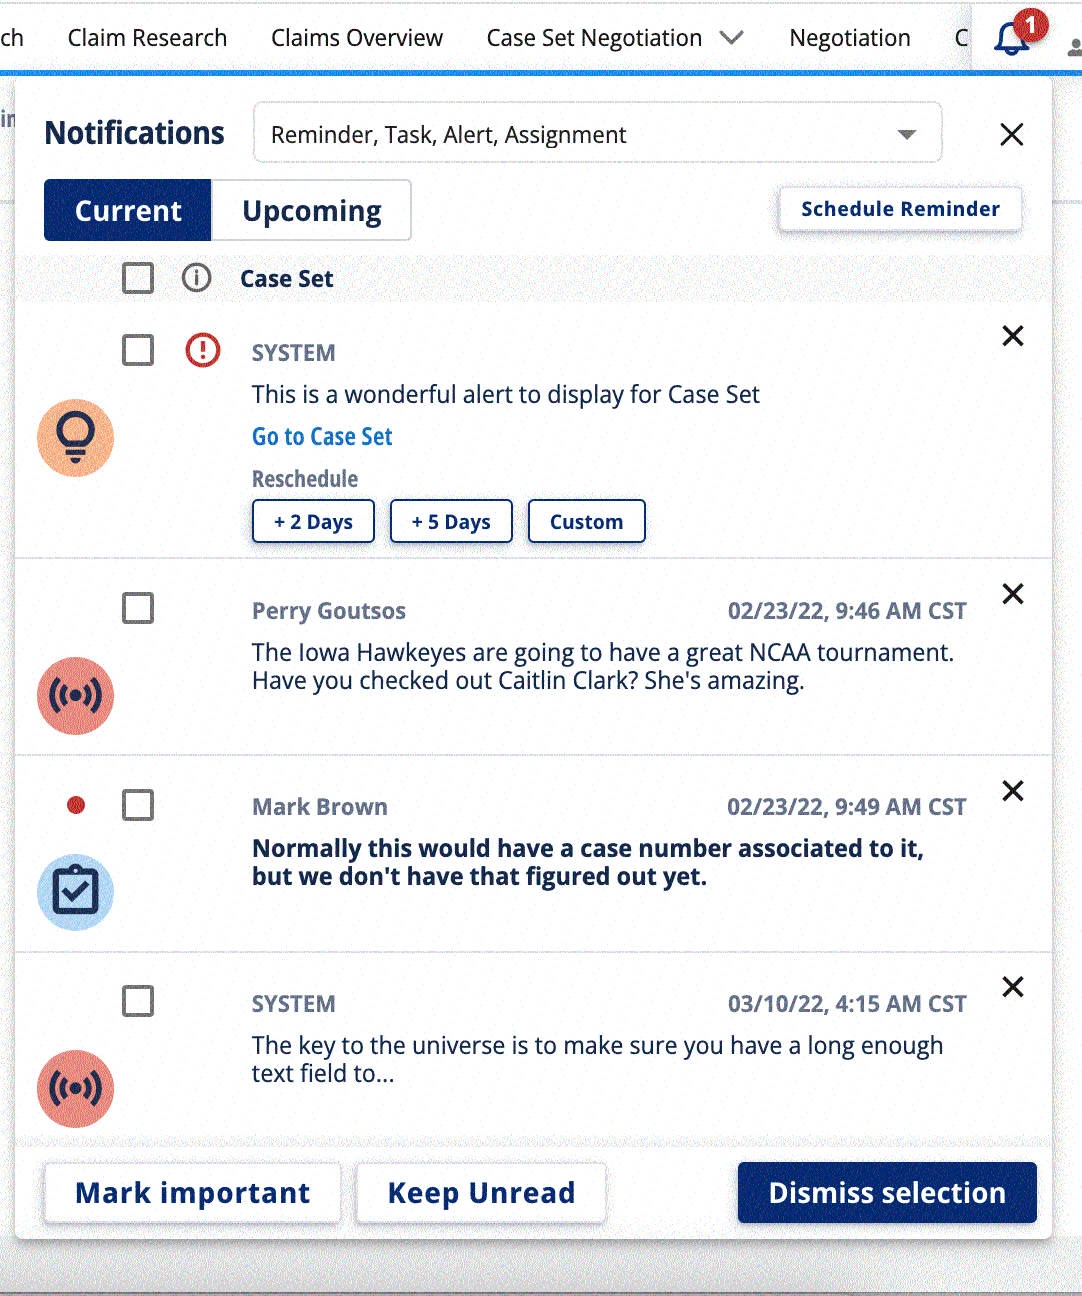The image size is (1082, 1296).
Task: Check the wonderful alert notification checkbox
Action: pyautogui.click(x=138, y=350)
